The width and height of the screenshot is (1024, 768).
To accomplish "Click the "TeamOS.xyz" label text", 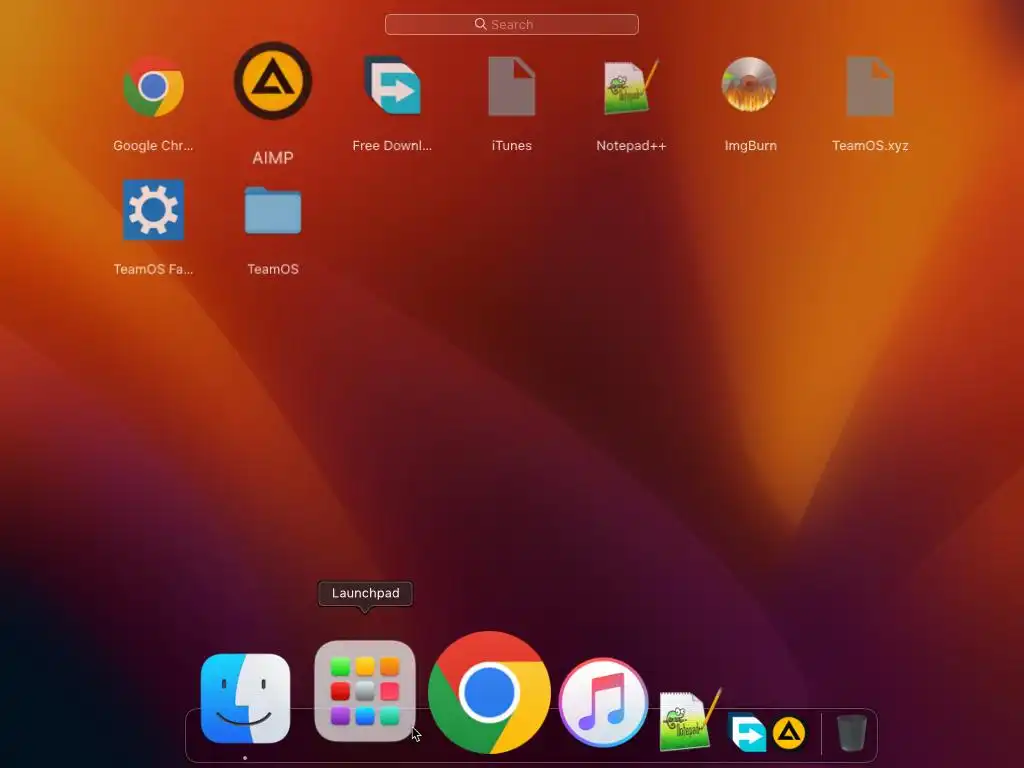I will click(x=870, y=146).
